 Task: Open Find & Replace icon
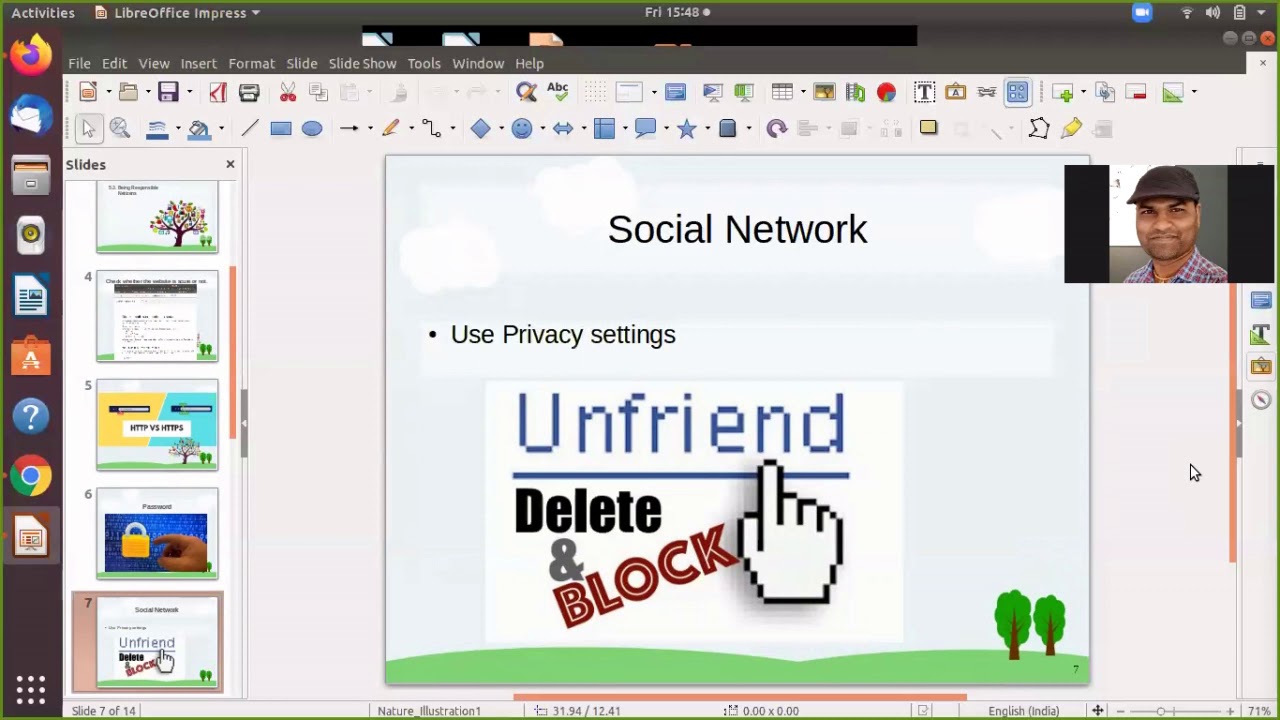point(526,92)
